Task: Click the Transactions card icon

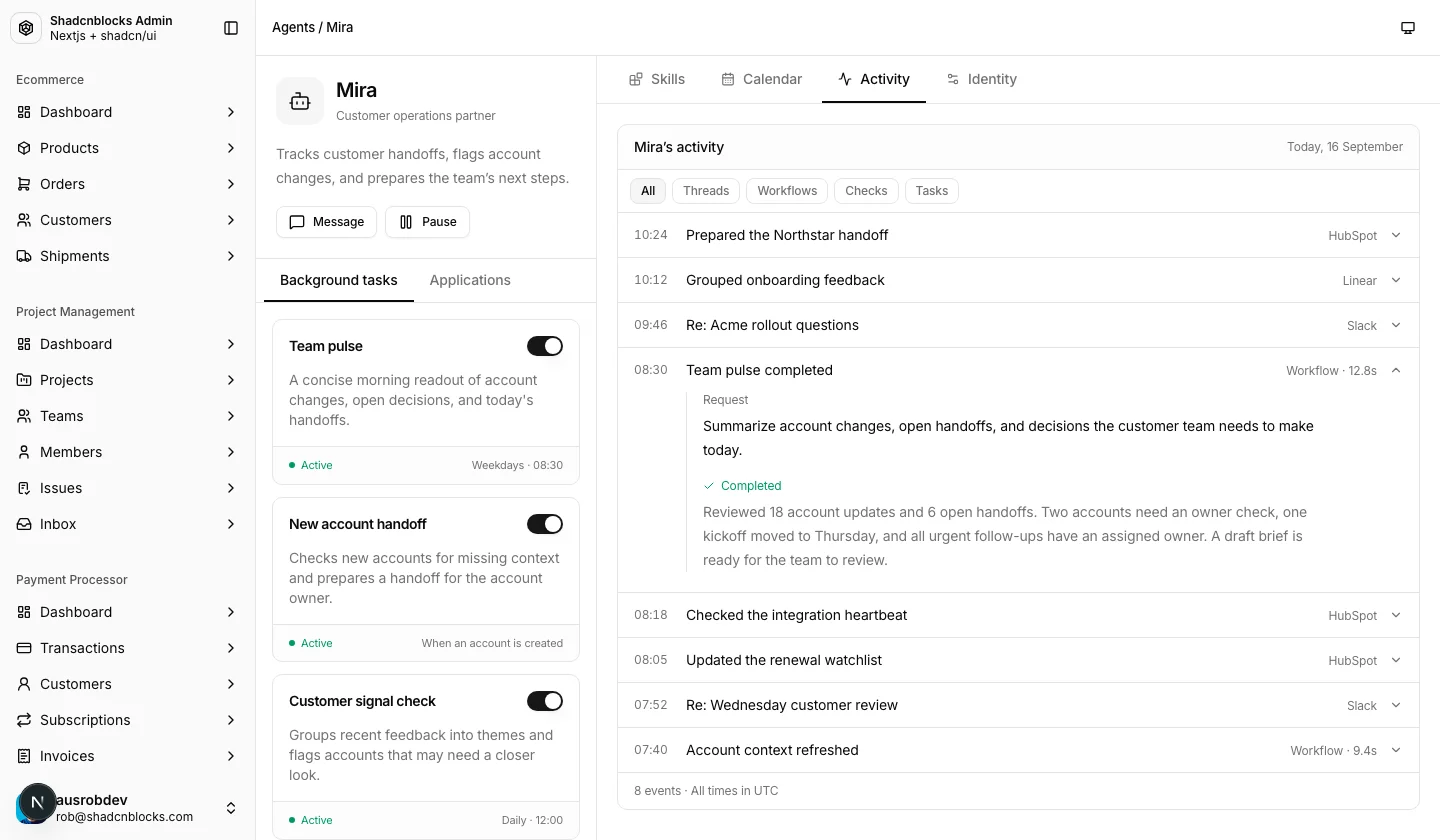Action: coord(24,648)
